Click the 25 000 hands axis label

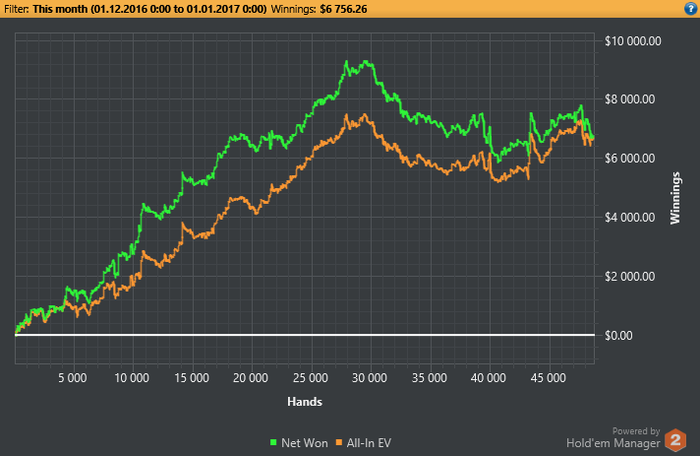tap(310, 378)
